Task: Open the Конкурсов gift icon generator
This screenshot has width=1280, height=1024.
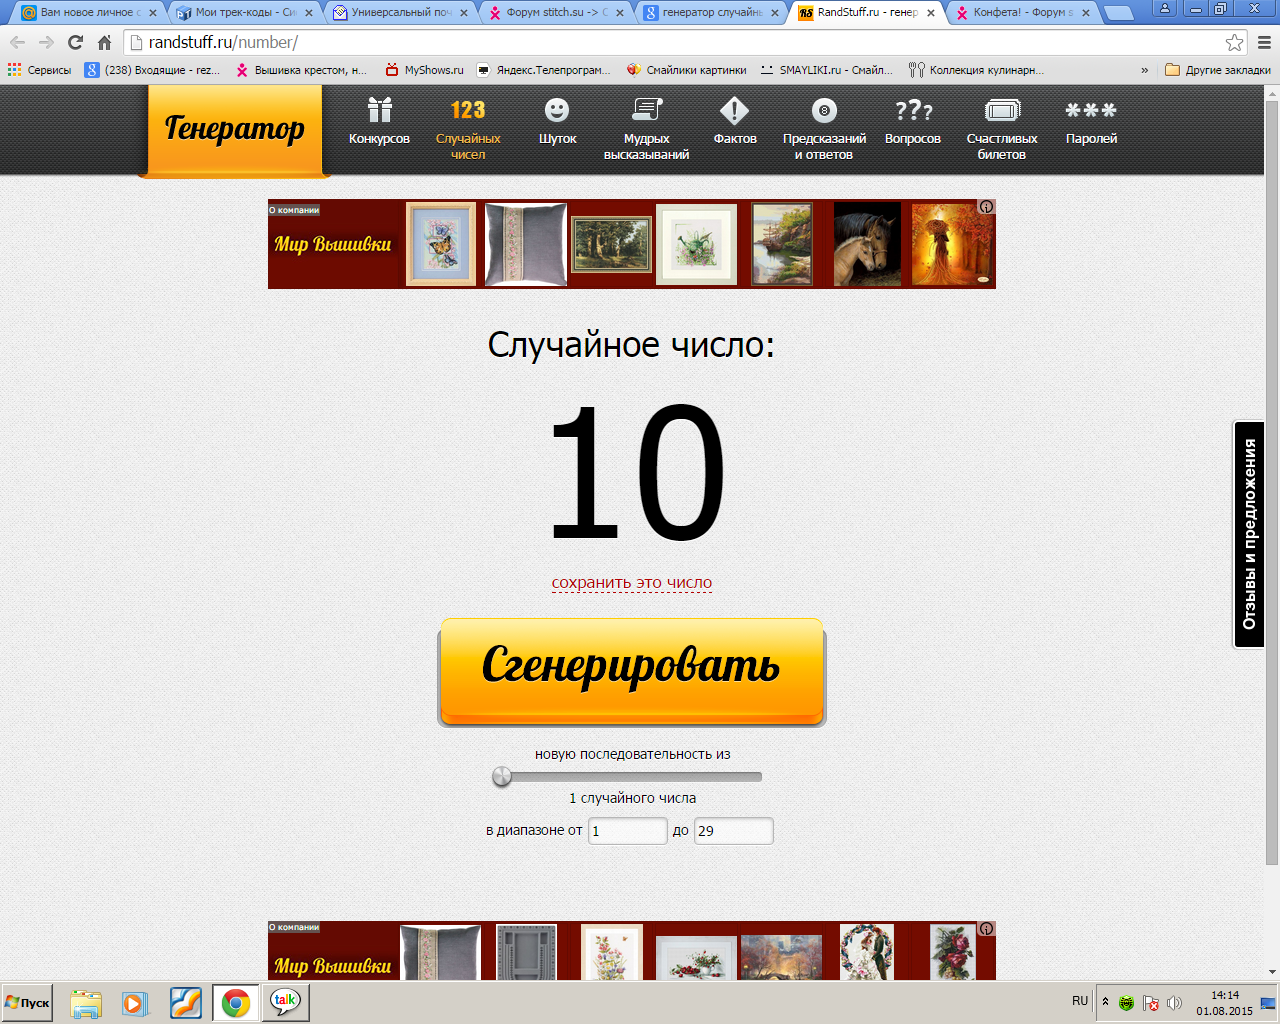Action: (379, 110)
